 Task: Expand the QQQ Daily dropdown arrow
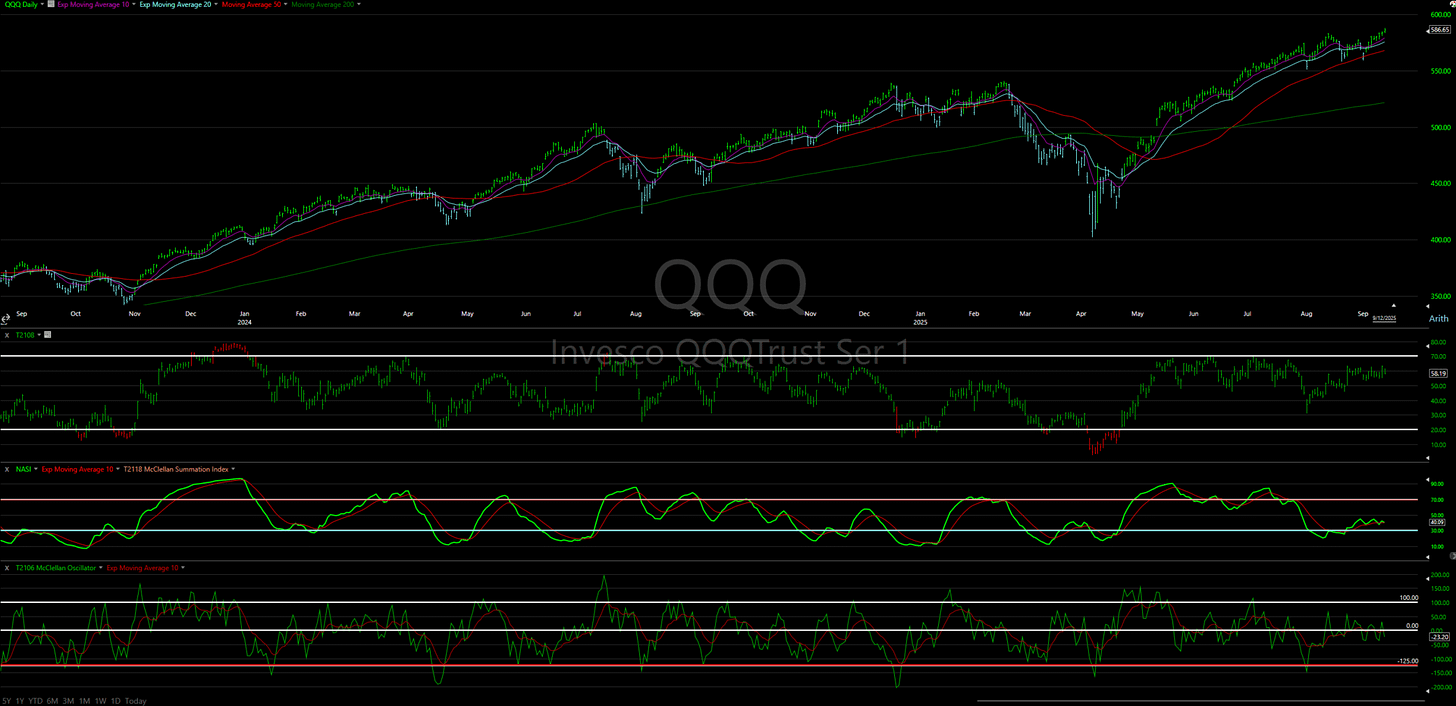42,4
